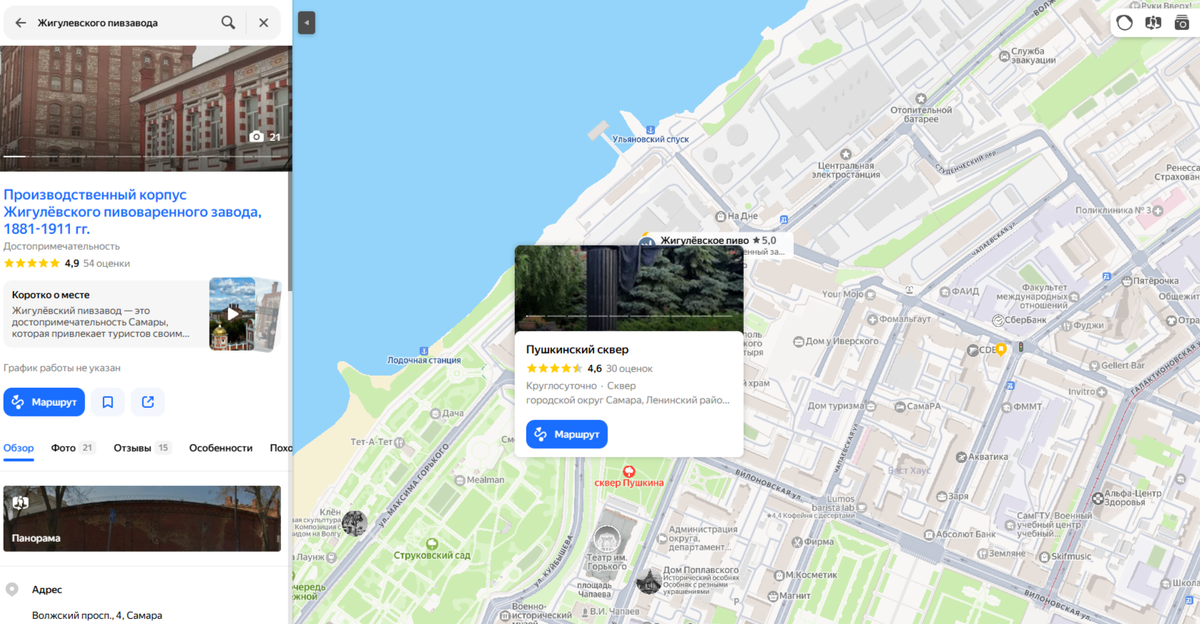Click the back arrow in the search bar
1200x624 pixels.
click(20, 22)
